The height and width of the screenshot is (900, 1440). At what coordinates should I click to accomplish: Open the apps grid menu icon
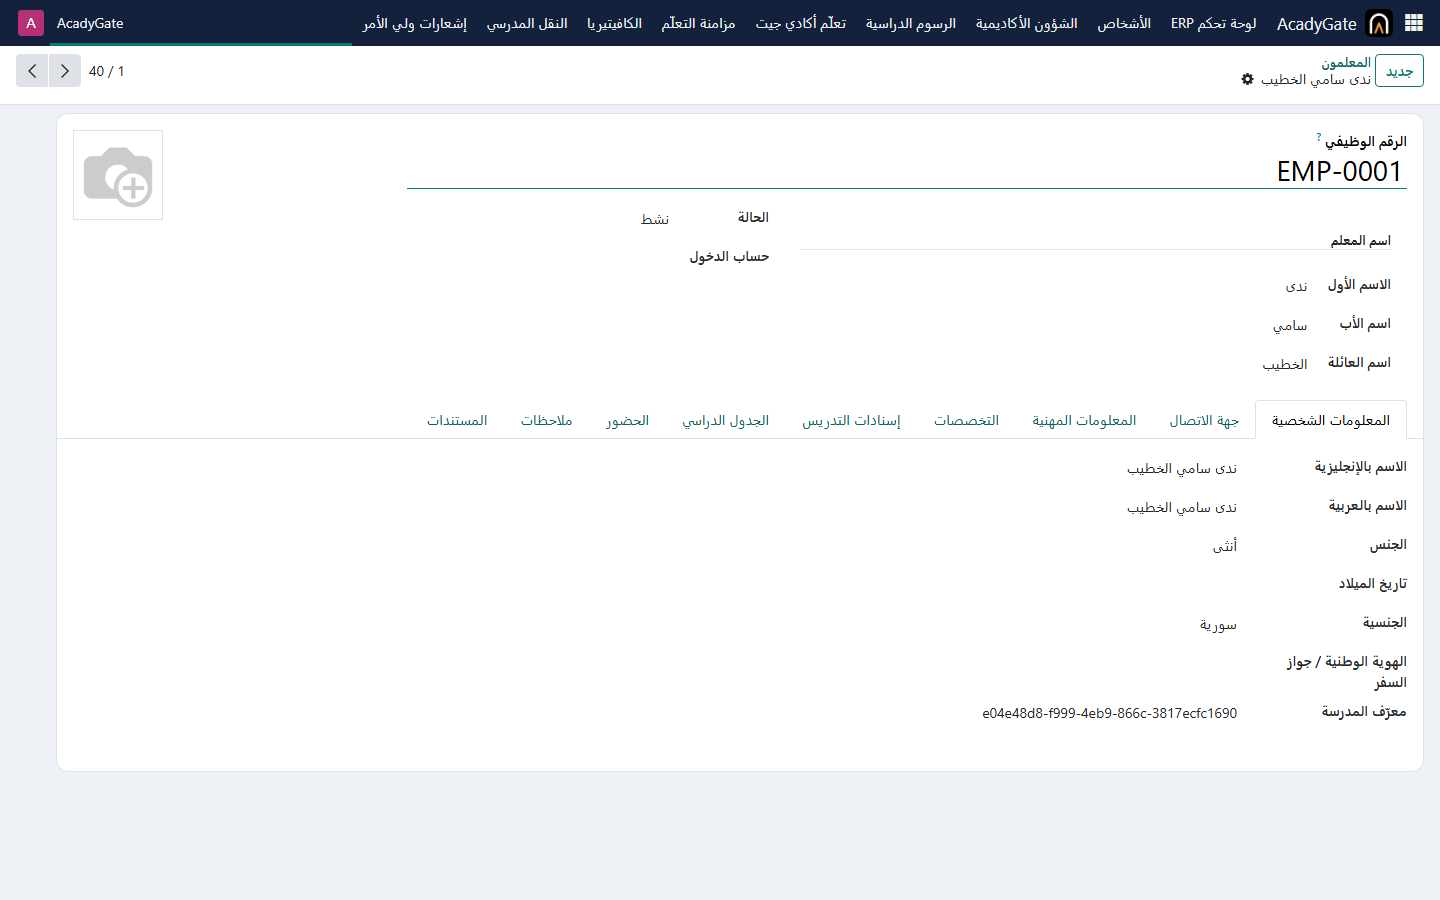(1414, 23)
